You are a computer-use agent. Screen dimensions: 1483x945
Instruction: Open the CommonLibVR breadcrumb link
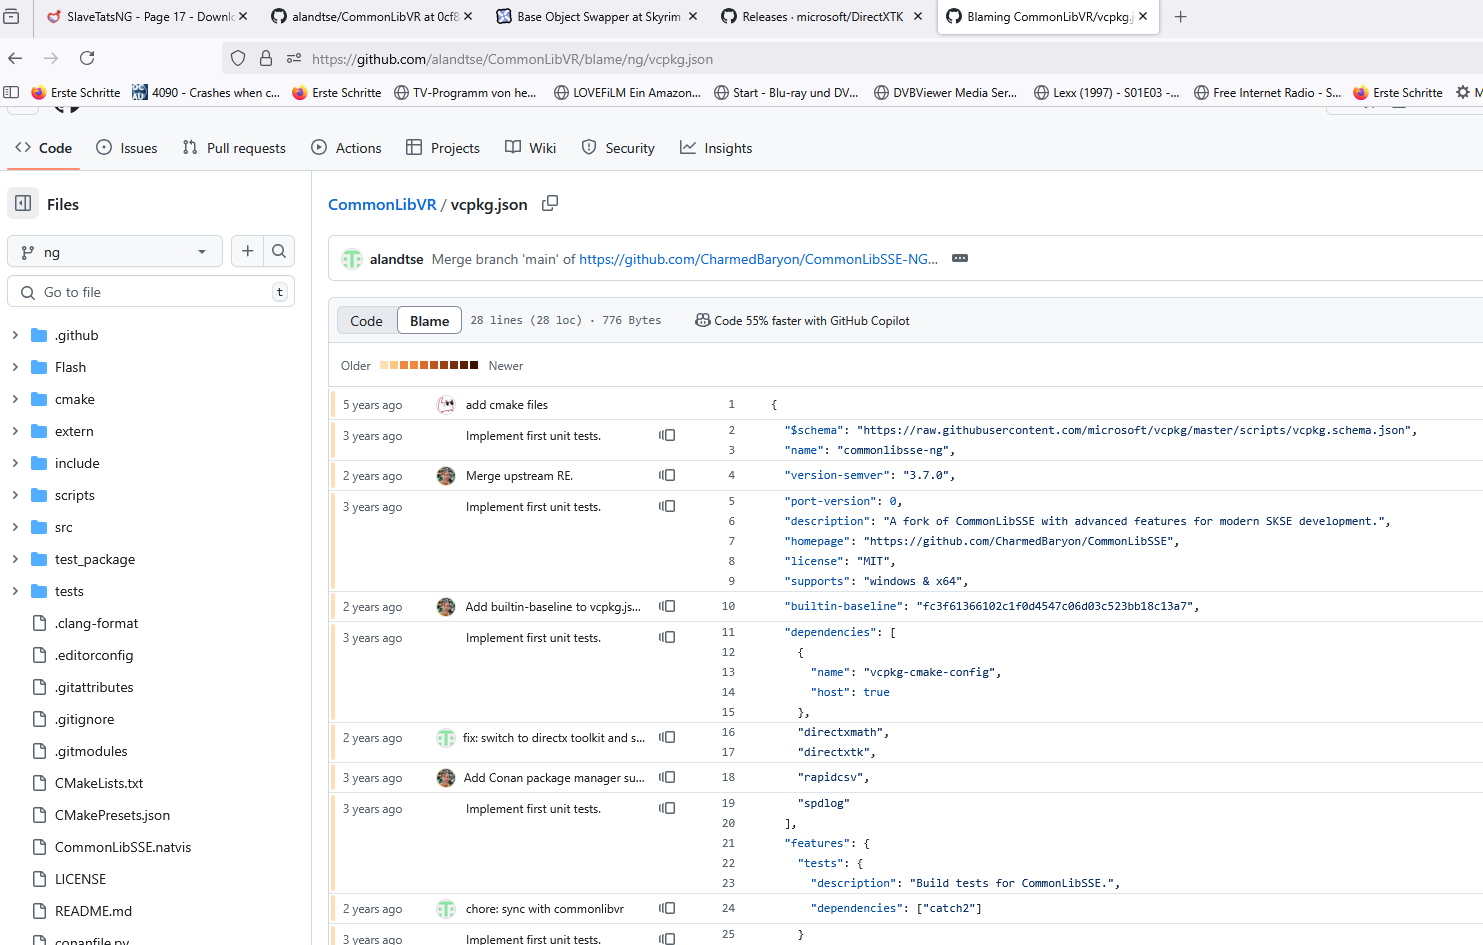click(382, 204)
